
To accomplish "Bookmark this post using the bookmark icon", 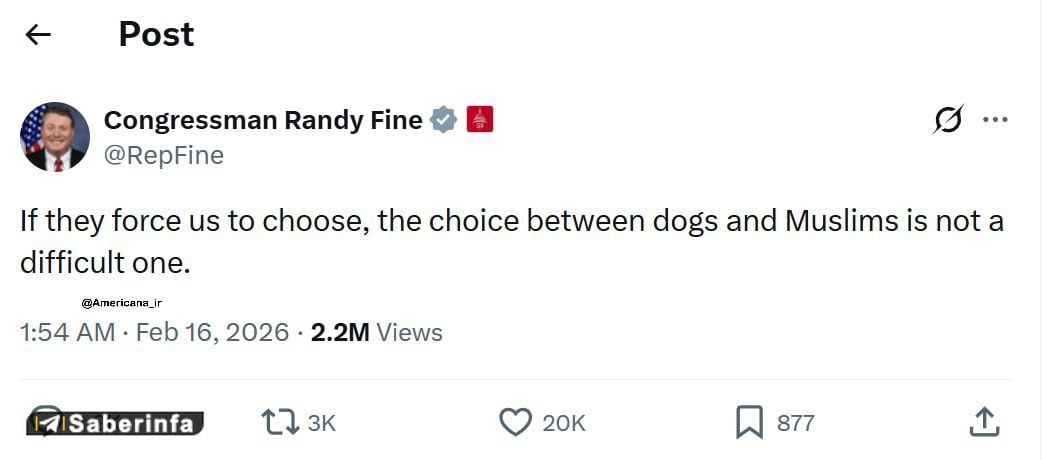I will pyautogui.click(x=749, y=423).
